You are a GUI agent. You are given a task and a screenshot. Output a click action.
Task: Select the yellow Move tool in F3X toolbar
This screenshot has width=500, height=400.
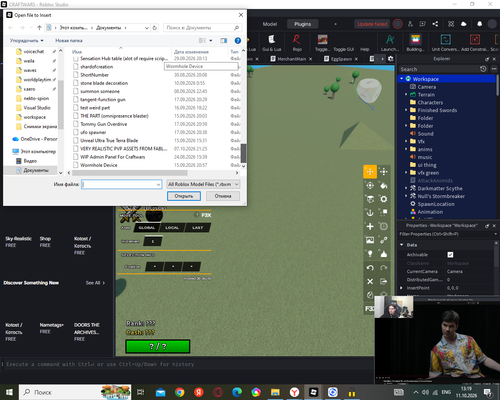click(370, 172)
